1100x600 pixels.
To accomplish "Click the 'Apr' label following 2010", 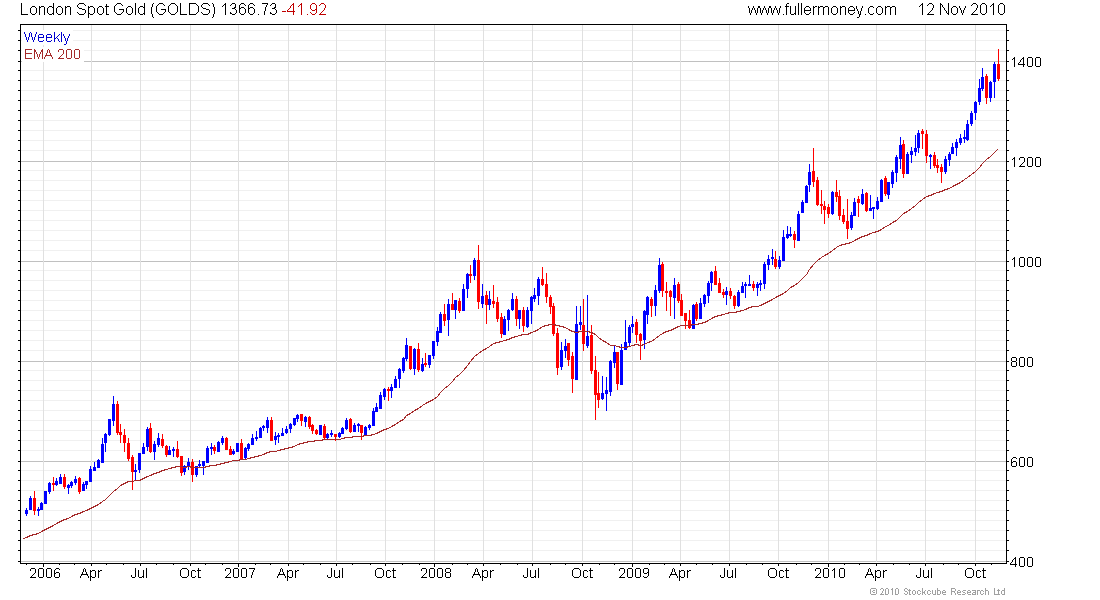I will pos(876,573).
